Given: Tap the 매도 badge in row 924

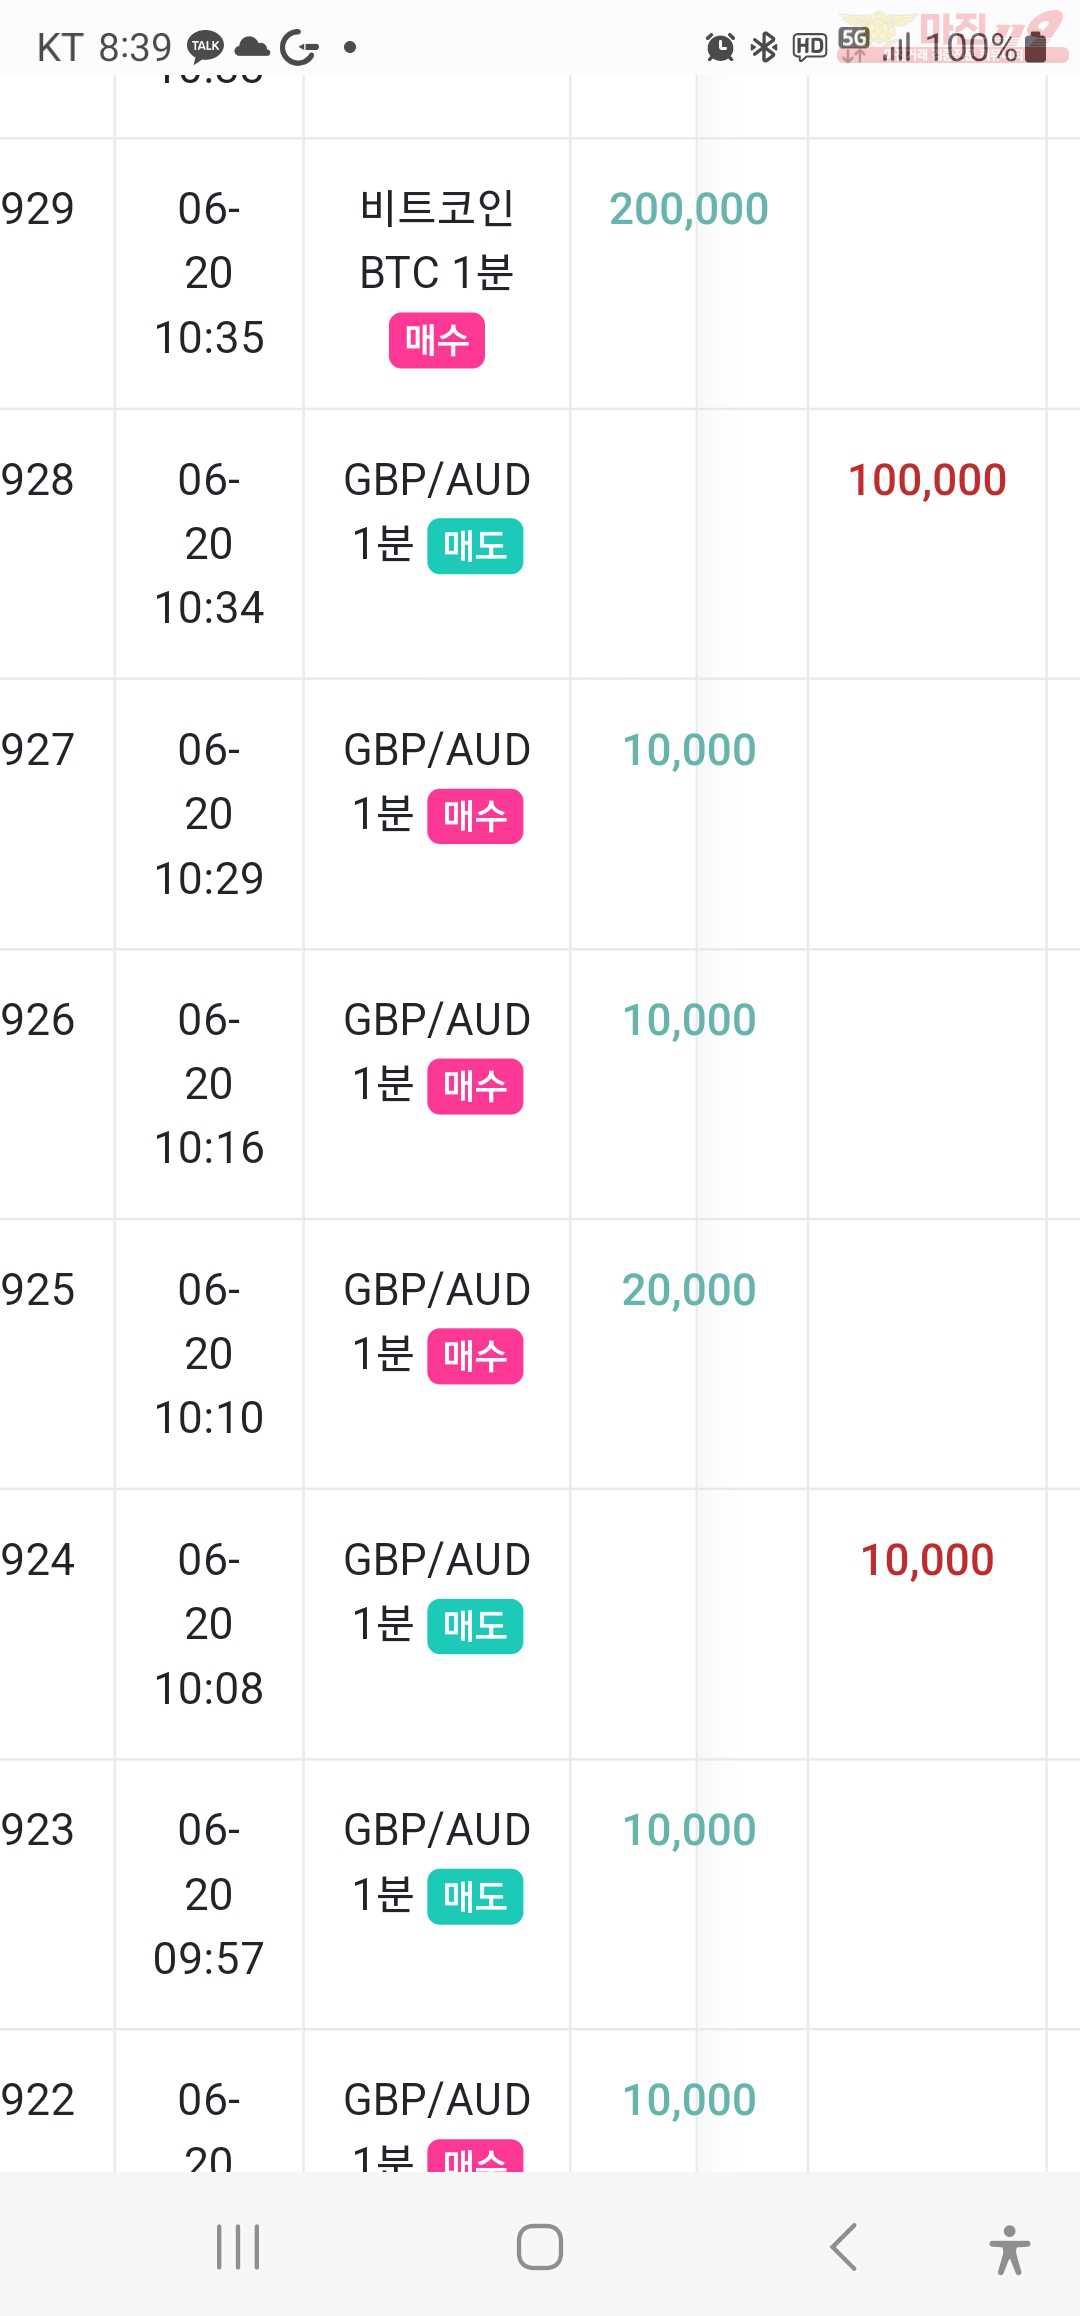Looking at the screenshot, I should coord(475,1626).
